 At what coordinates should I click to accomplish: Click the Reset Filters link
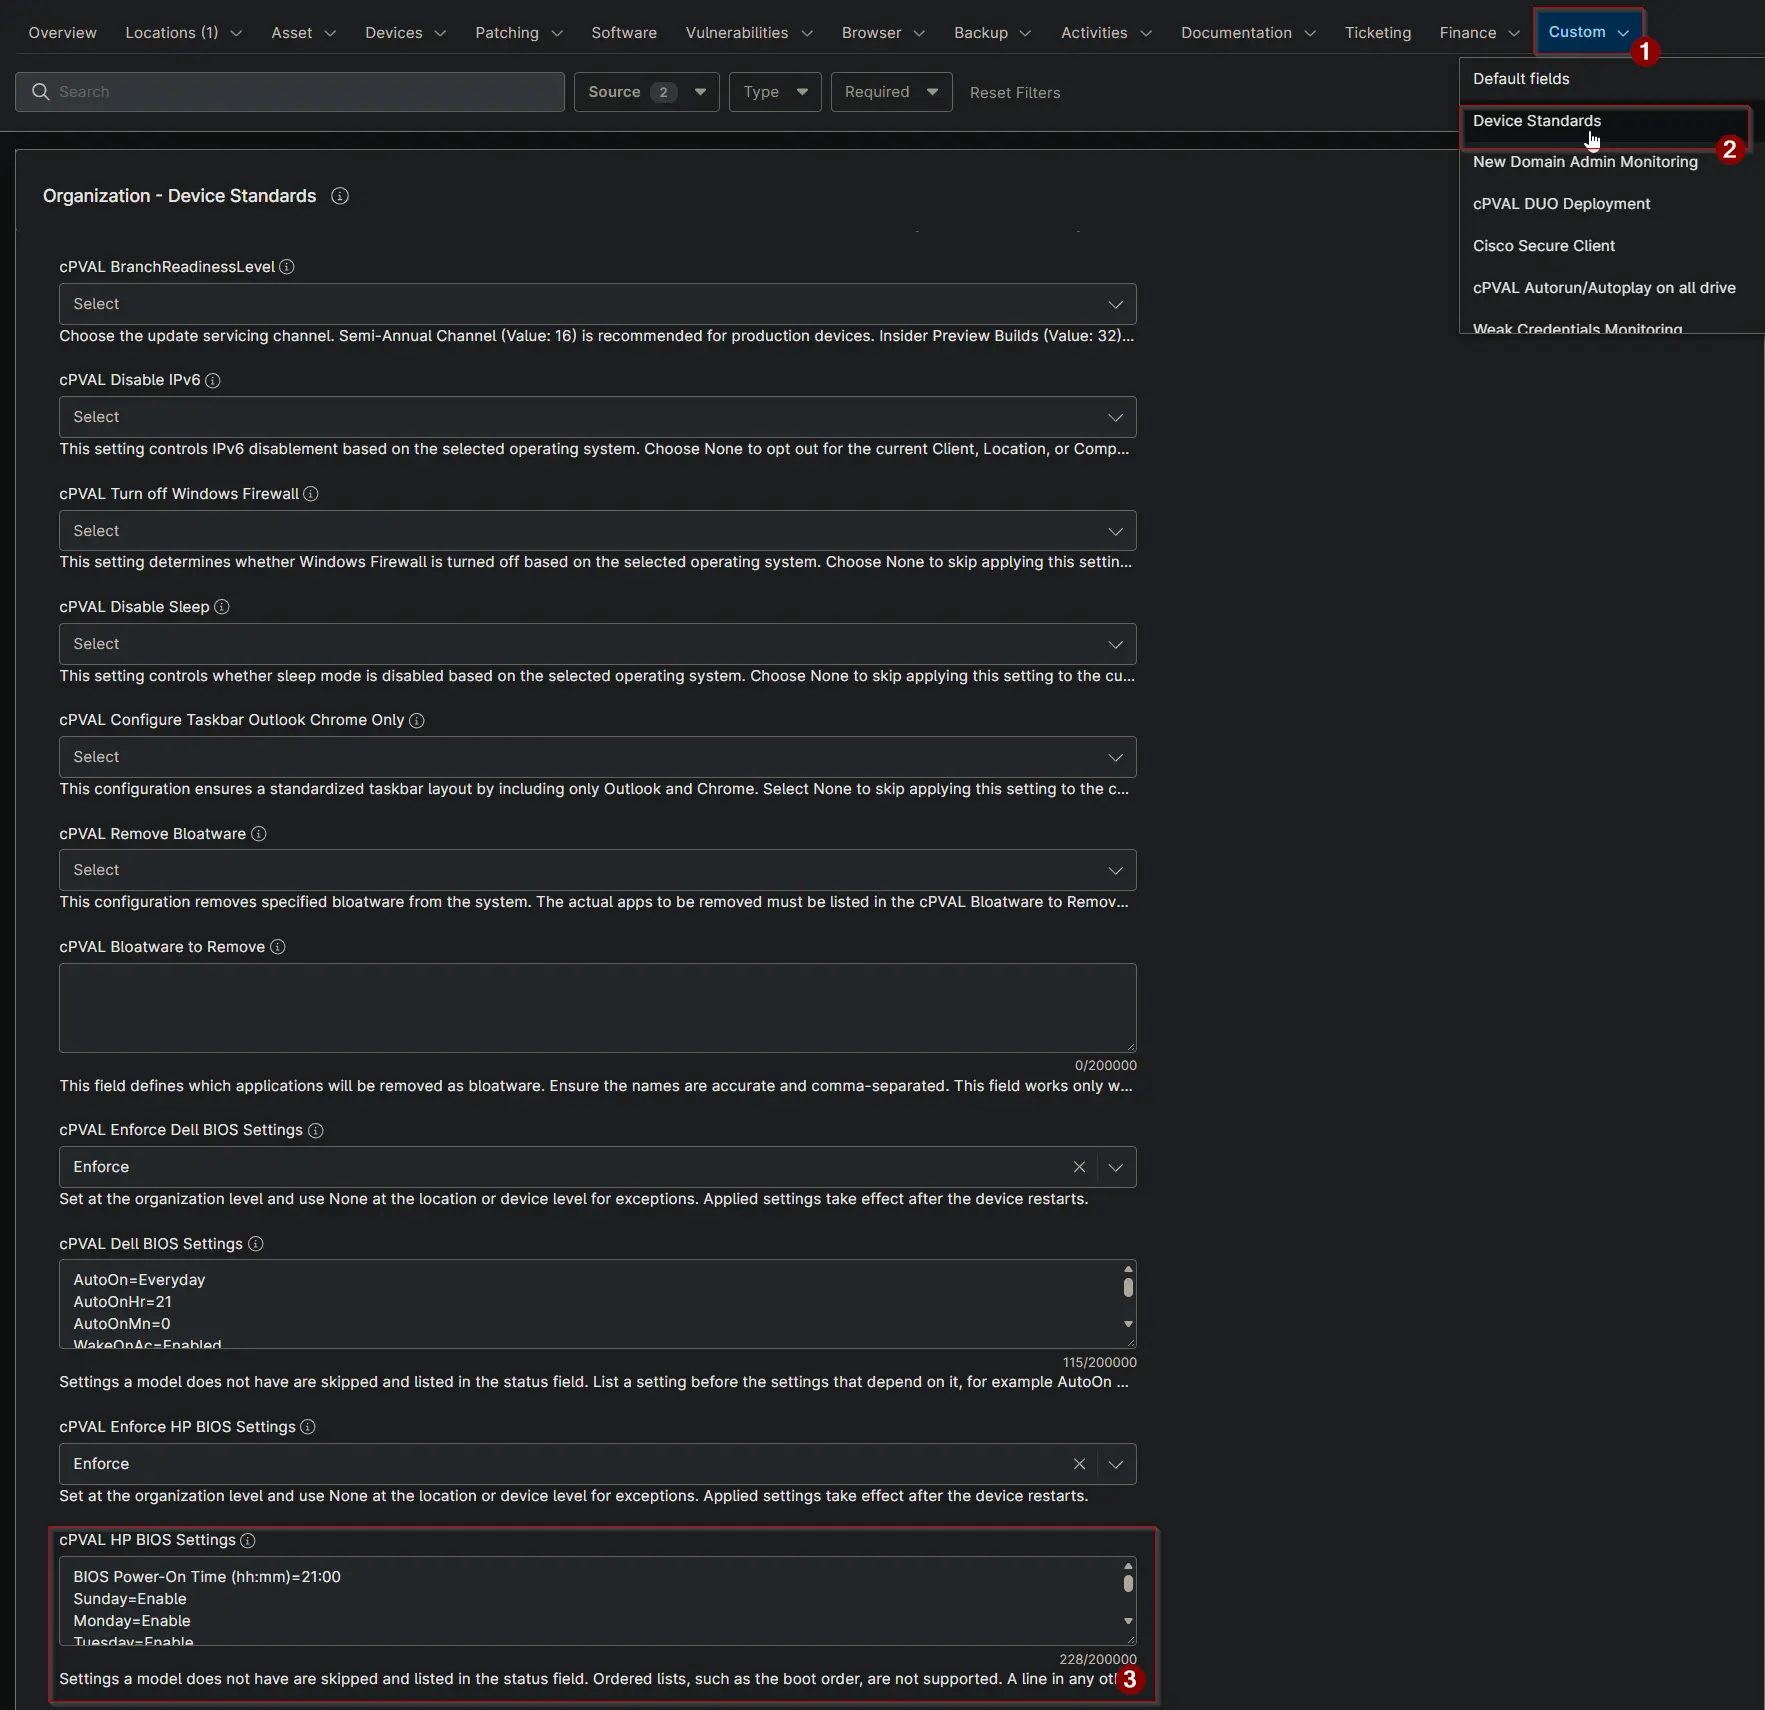[x=1014, y=93]
